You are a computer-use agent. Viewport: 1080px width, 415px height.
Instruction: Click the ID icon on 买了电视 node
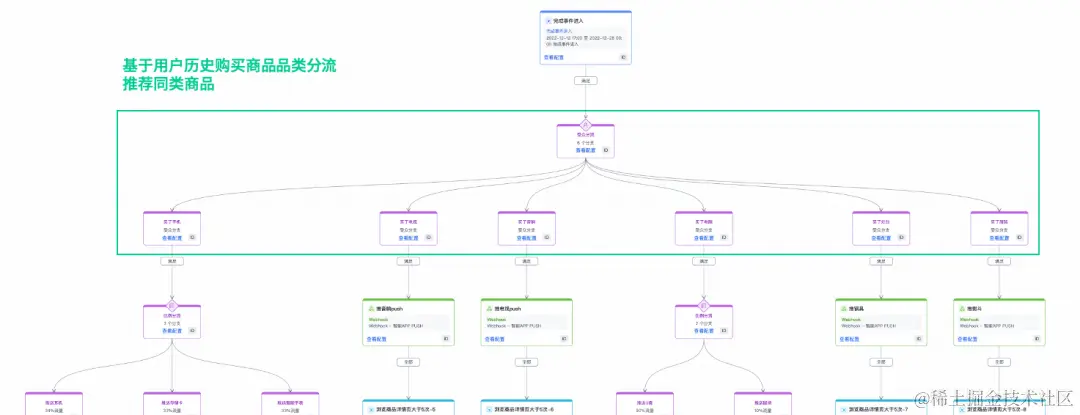428,237
